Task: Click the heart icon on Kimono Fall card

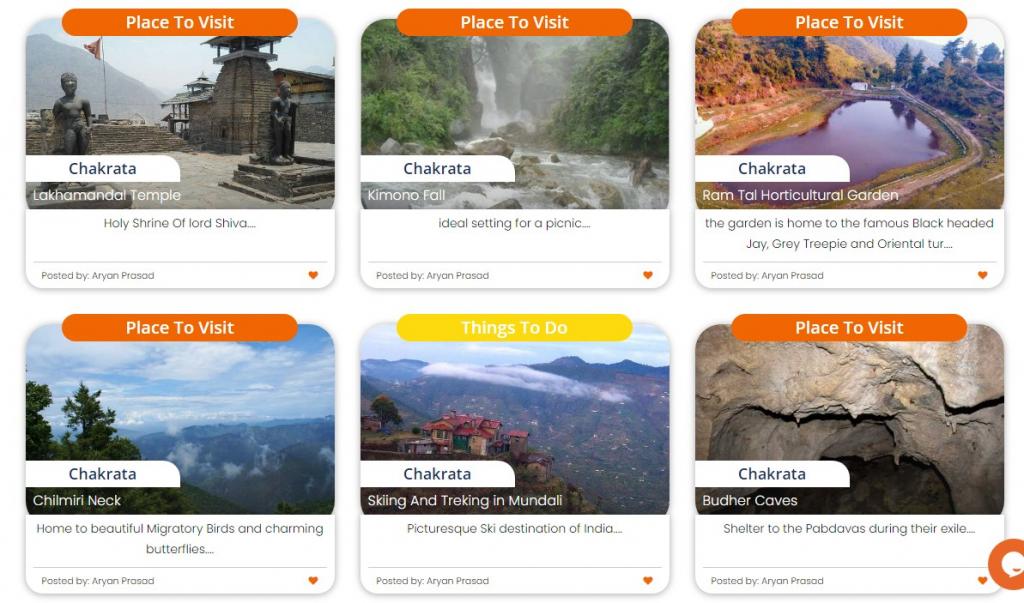Action: coord(648,275)
